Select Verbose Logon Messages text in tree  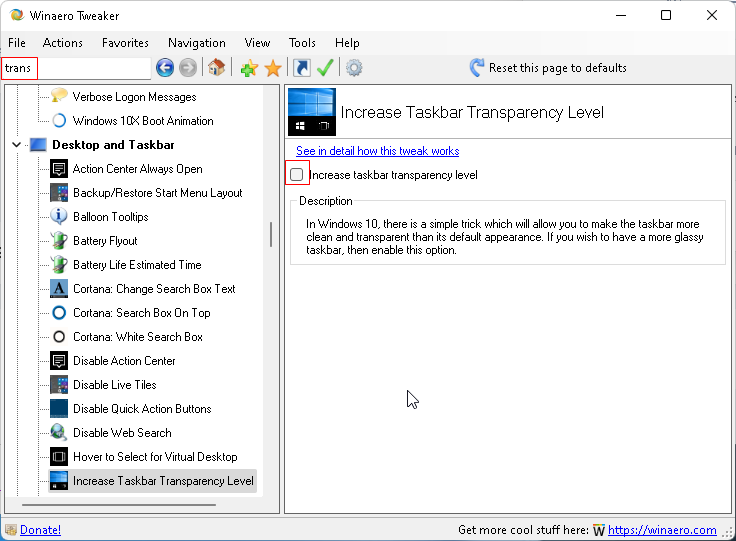[x=134, y=97]
